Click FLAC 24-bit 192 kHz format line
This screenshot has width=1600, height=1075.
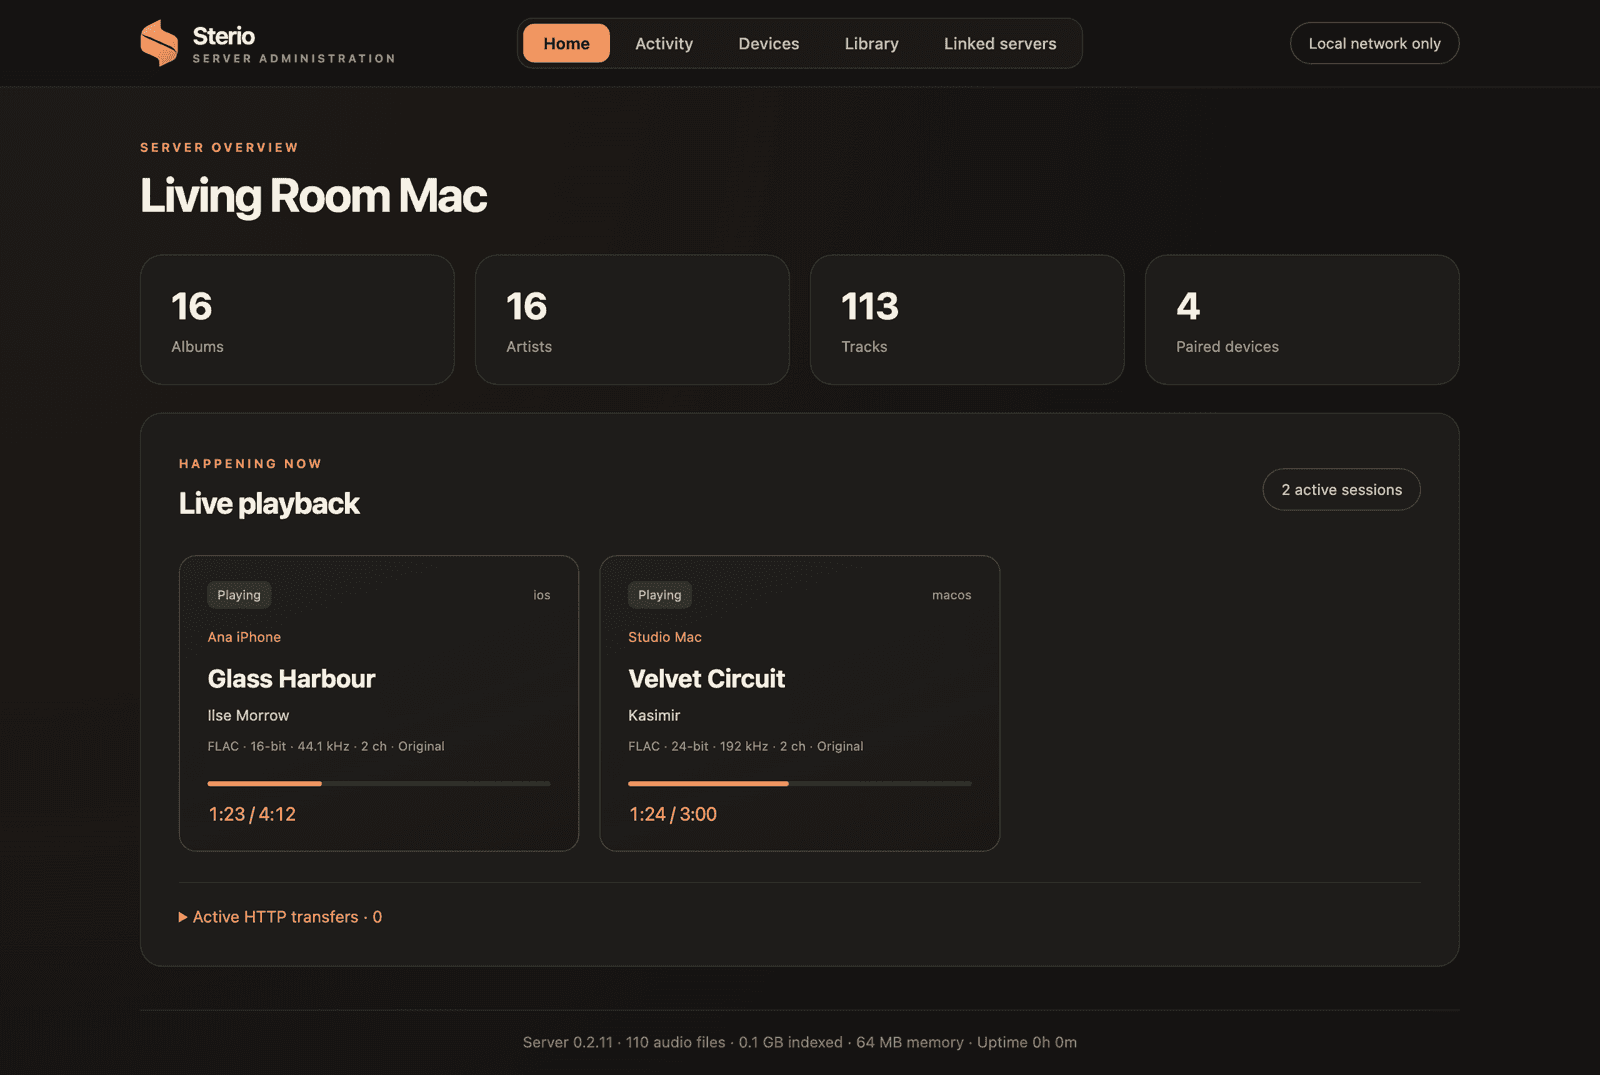(746, 746)
